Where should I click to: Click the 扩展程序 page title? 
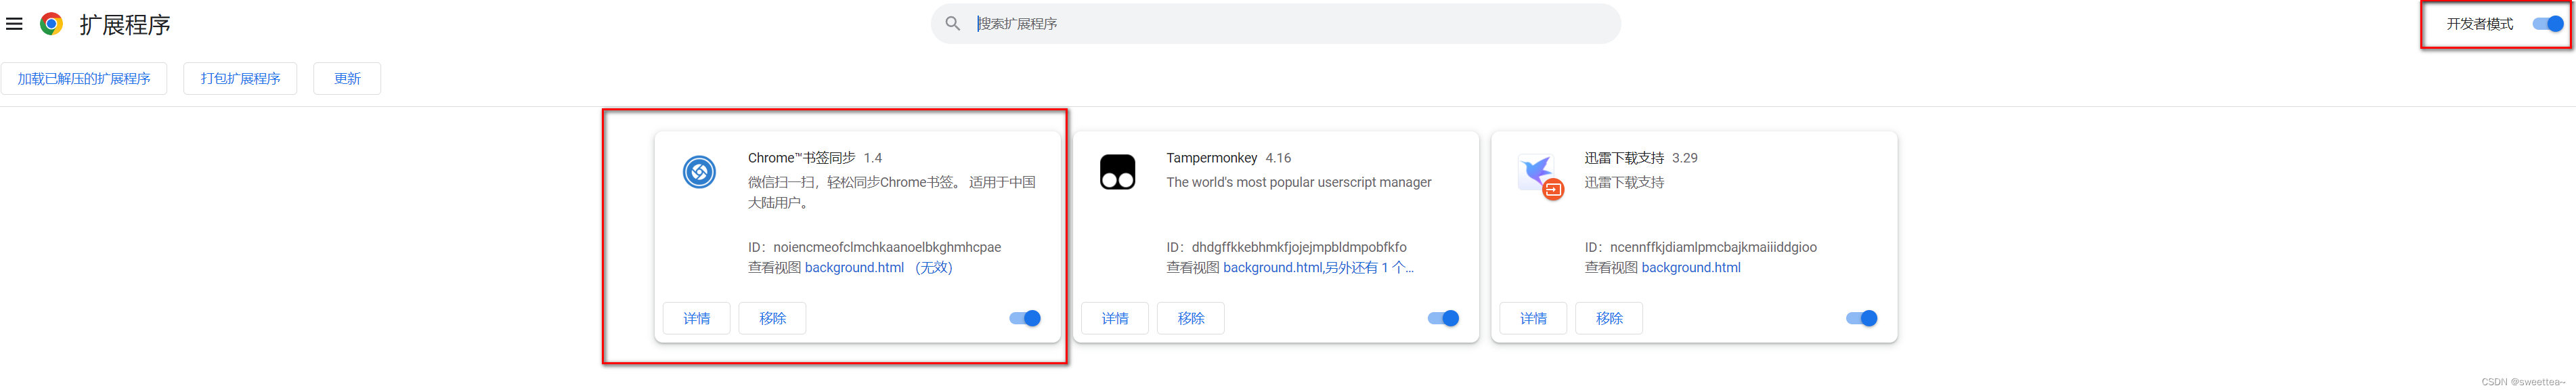125,24
